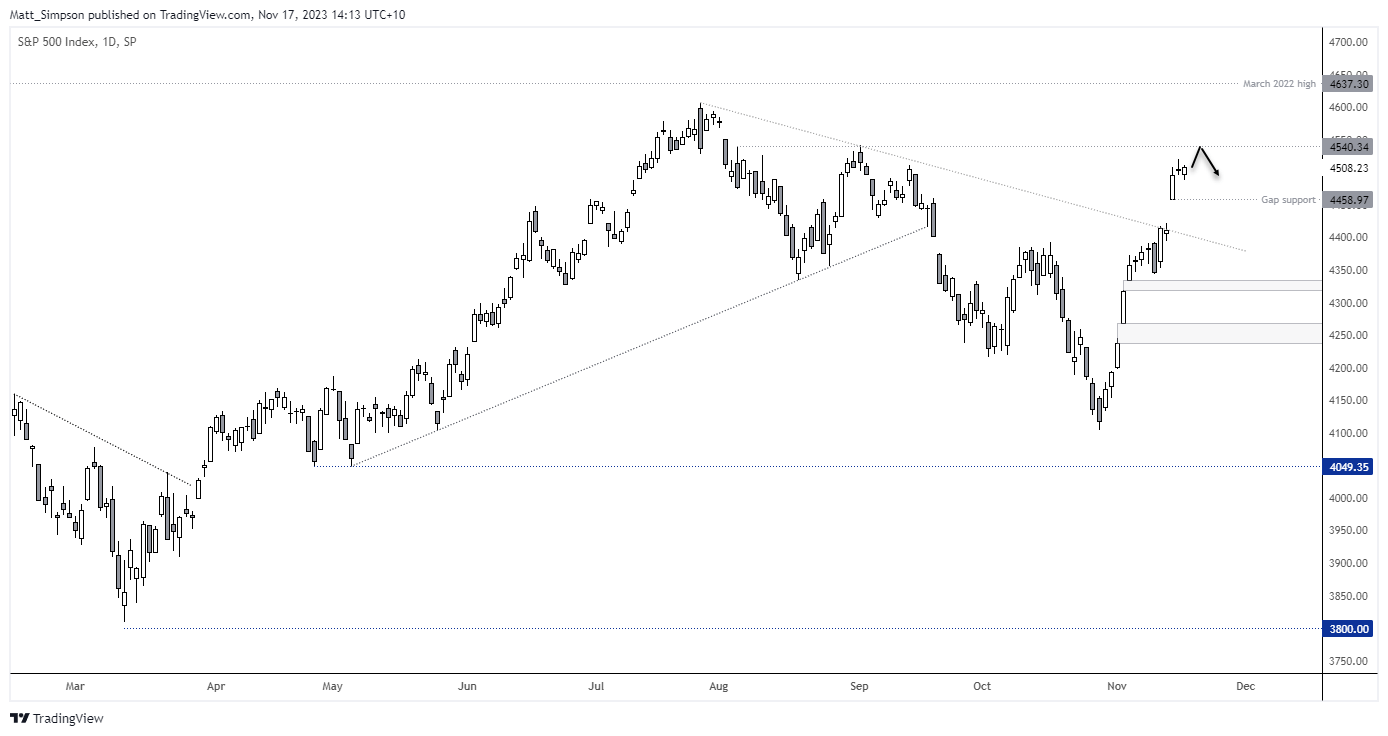Click the March 2022 high text annotation

pos(1279,83)
